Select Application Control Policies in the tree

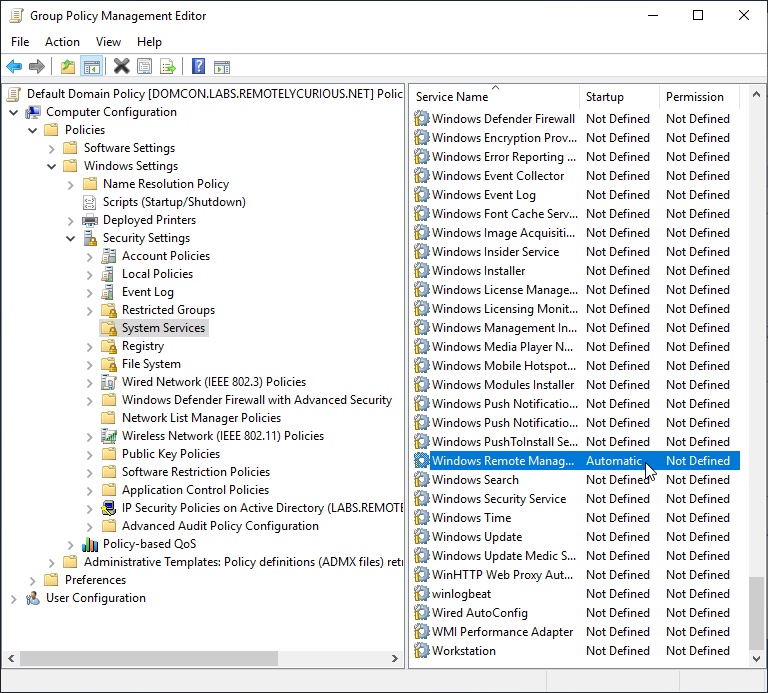[x=195, y=490]
